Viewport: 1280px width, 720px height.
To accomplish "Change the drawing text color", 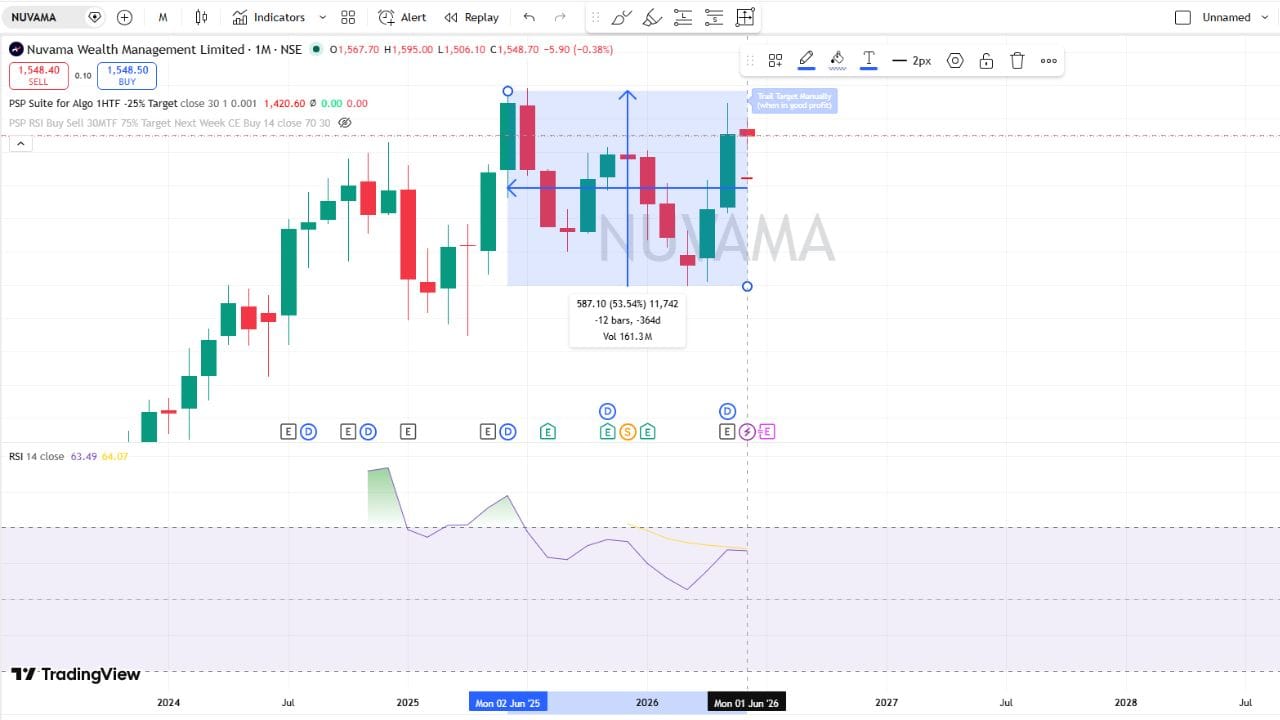I will [869, 60].
